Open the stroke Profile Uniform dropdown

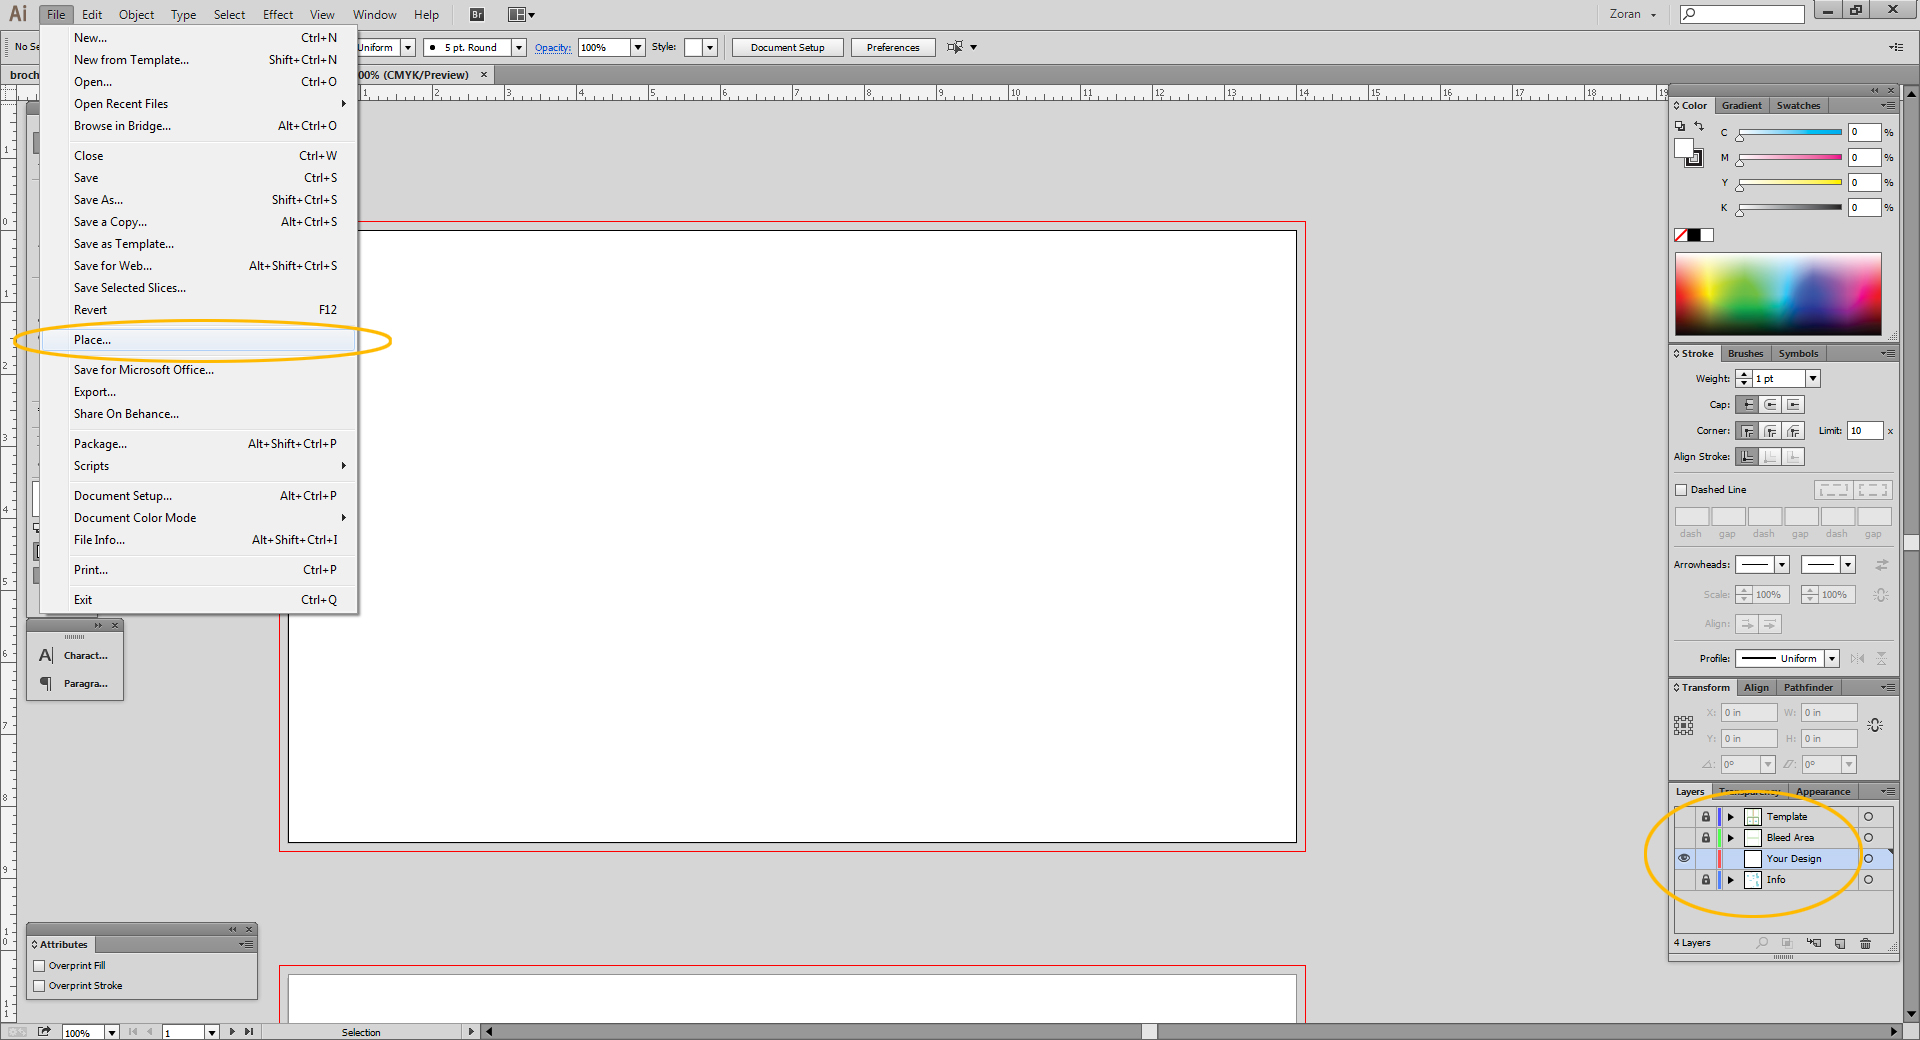[x=1832, y=658]
